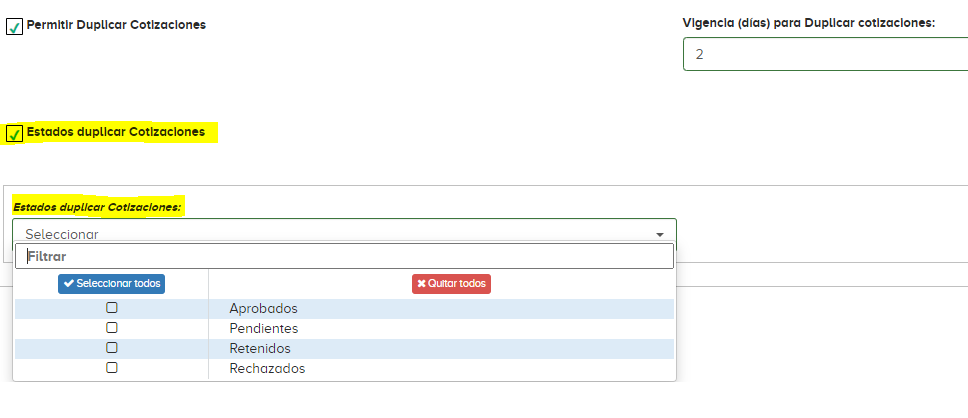
Task: Select the Pendientes option text
Action: point(264,328)
